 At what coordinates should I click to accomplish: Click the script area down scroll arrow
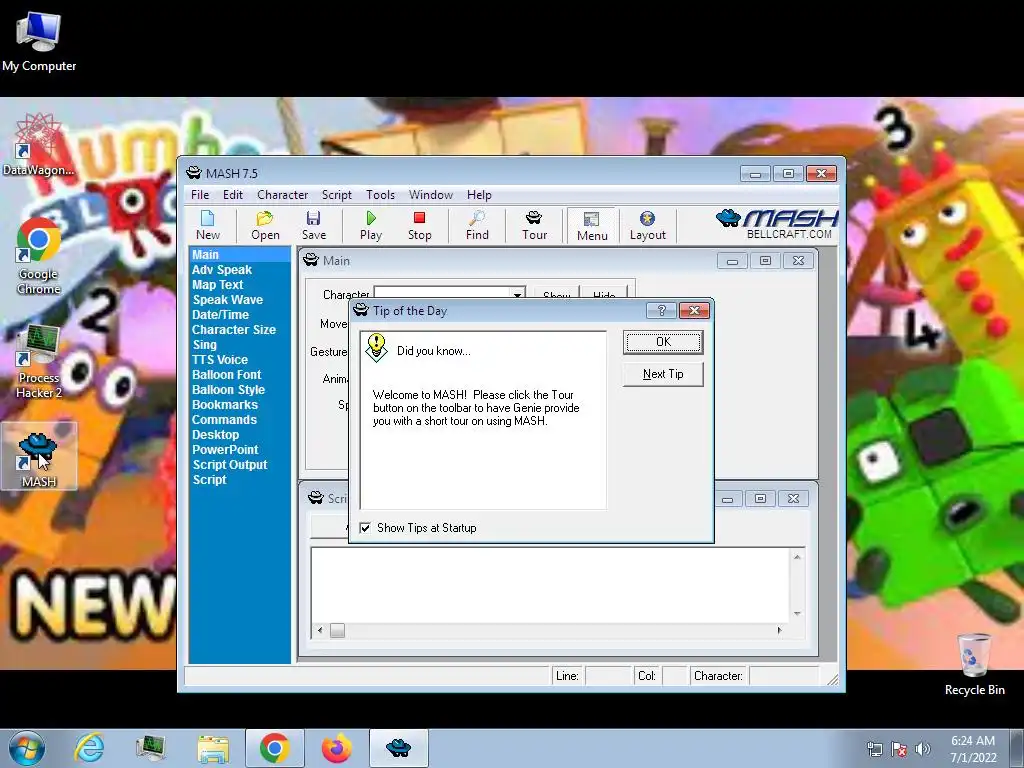pos(797,614)
